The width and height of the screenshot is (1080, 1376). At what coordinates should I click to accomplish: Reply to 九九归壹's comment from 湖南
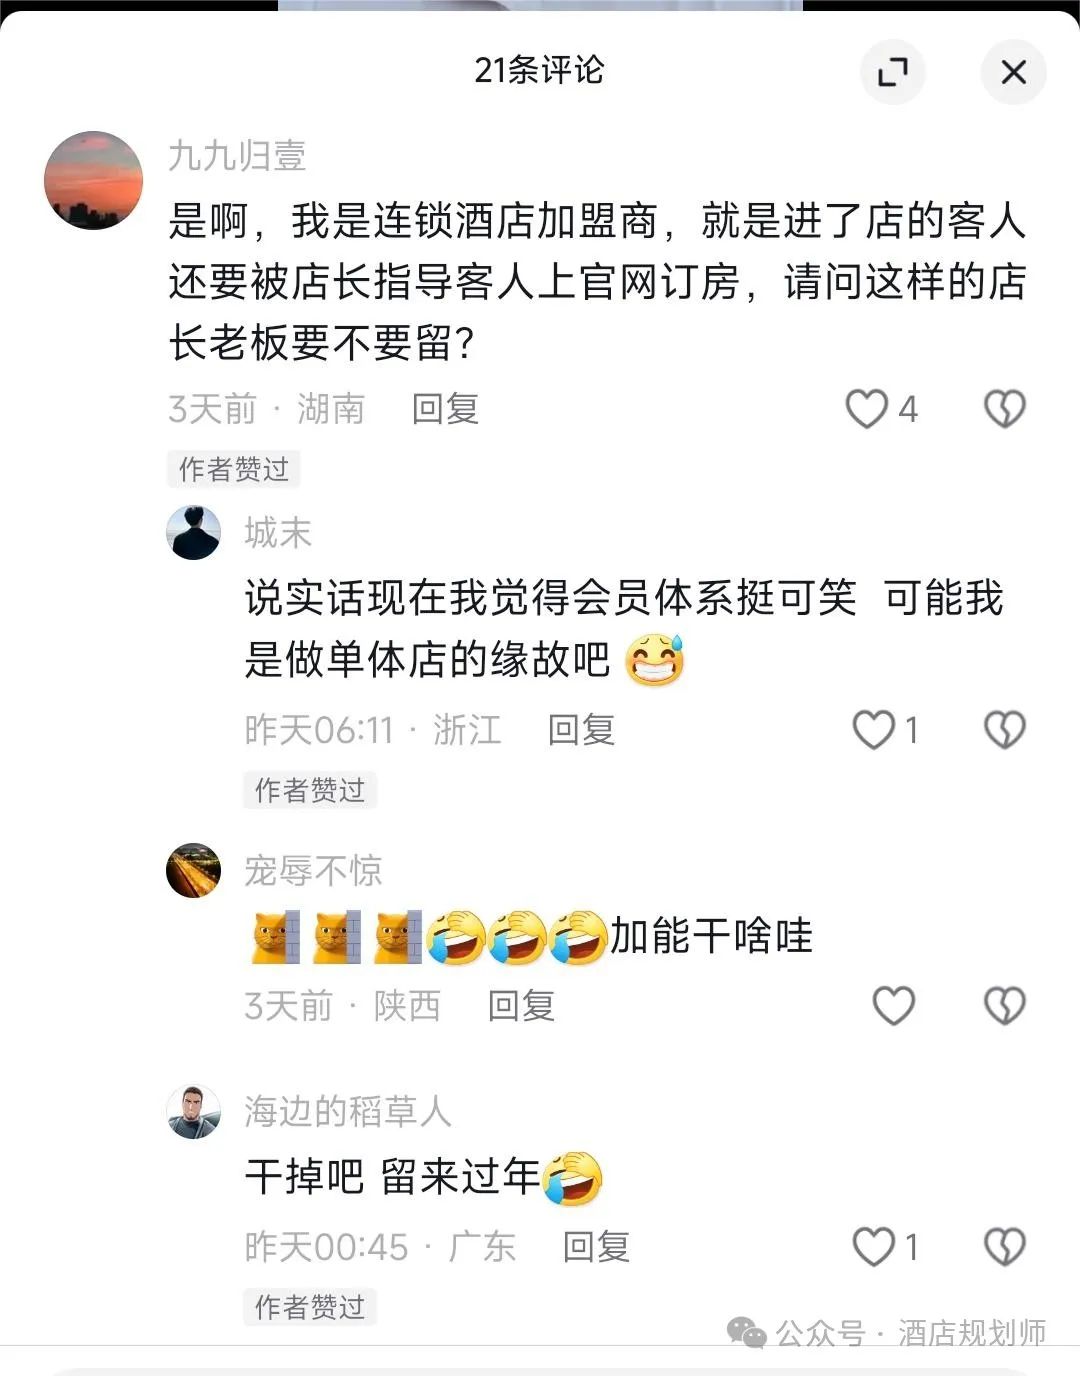tap(445, 409)
